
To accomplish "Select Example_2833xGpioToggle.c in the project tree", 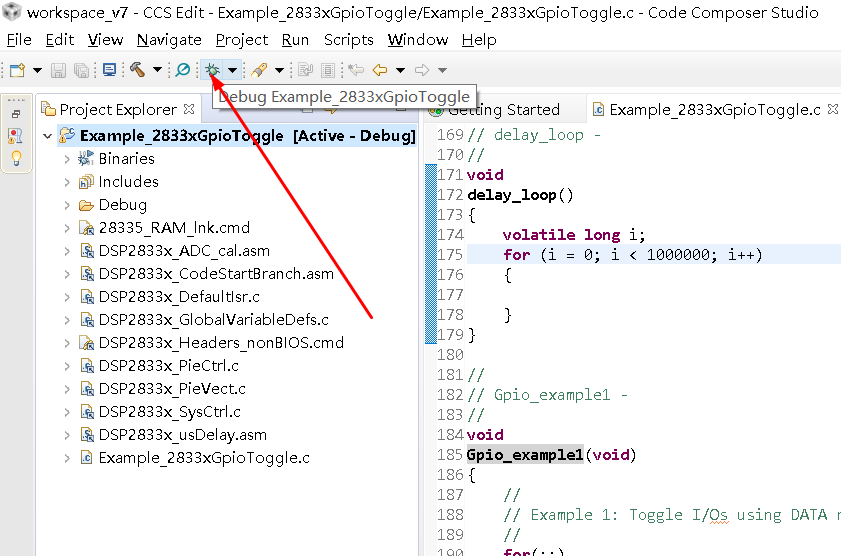I will [x=204, y=459].
